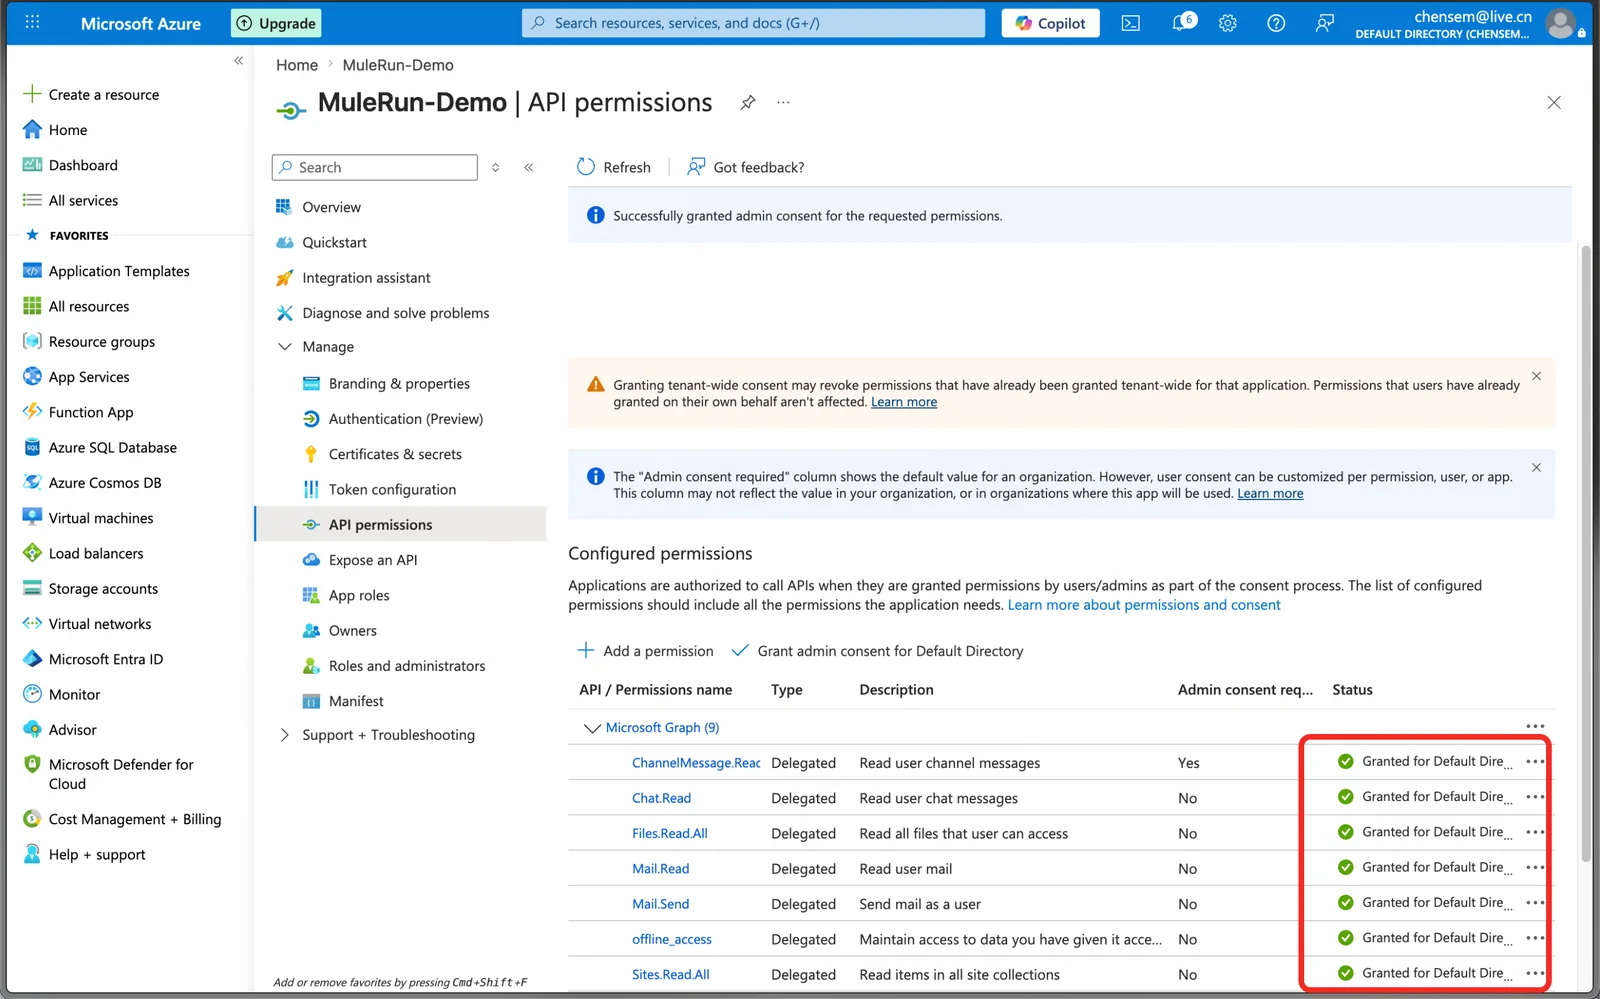Open the account avatar menu

click(x=1561, y=23)
